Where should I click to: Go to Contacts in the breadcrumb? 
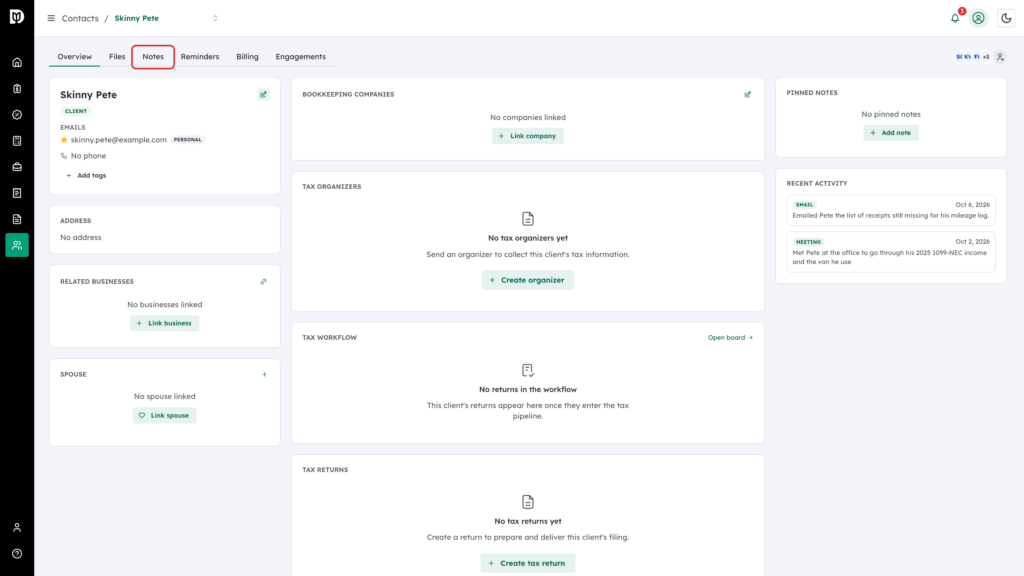tap(80, 18)
